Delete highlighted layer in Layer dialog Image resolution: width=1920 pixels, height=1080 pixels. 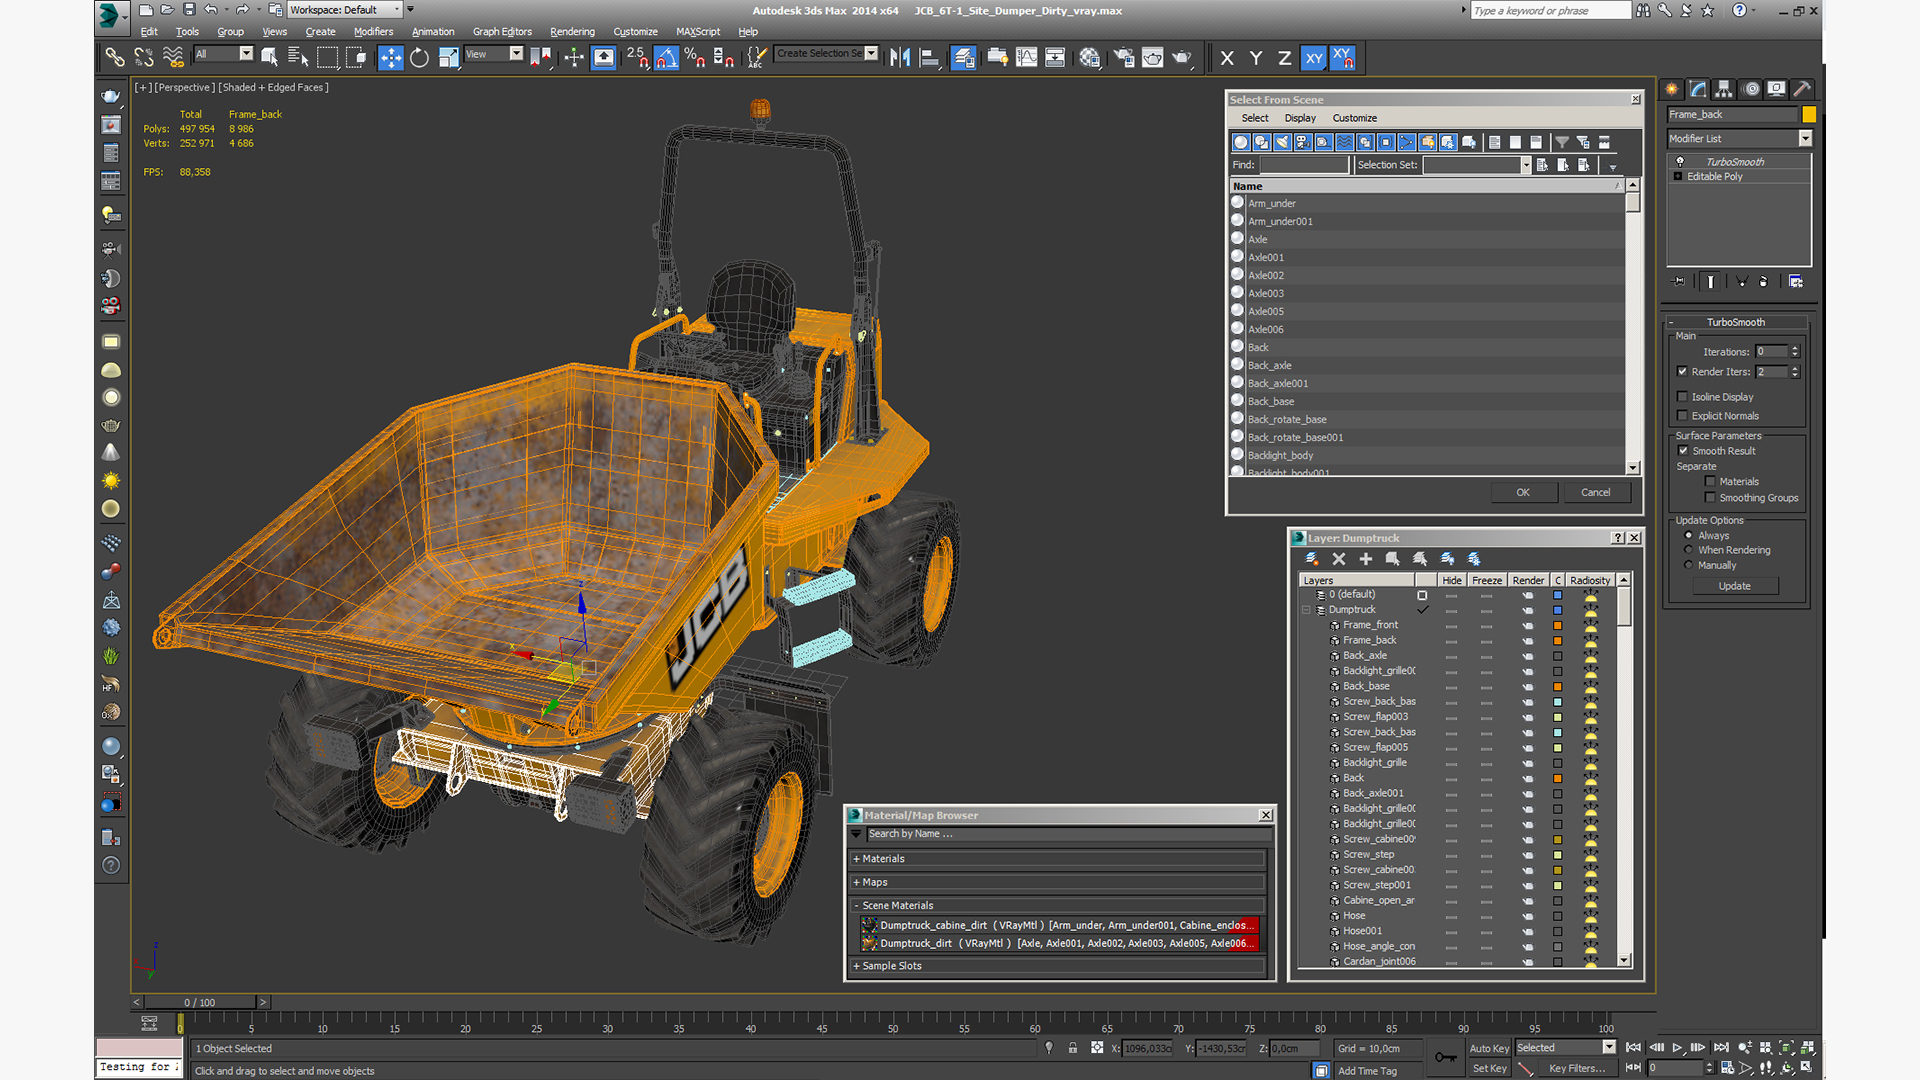click(1339, 559)
